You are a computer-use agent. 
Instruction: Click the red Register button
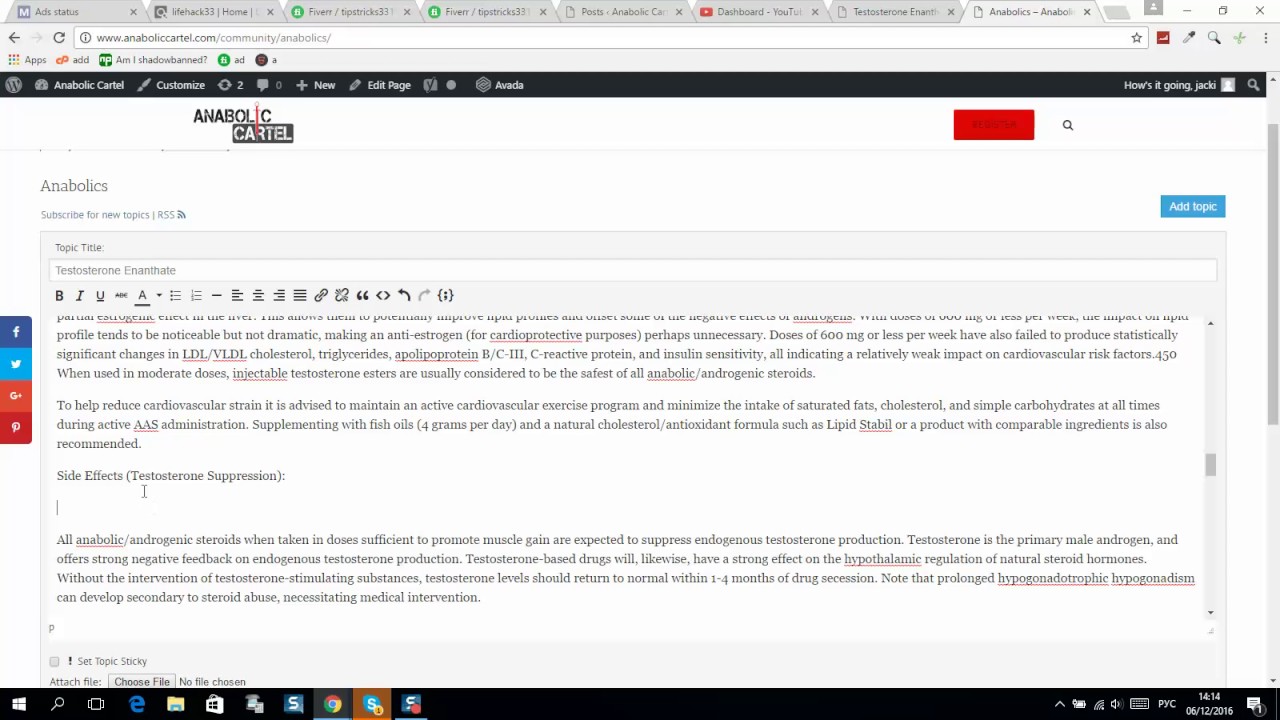pos(993,125)
